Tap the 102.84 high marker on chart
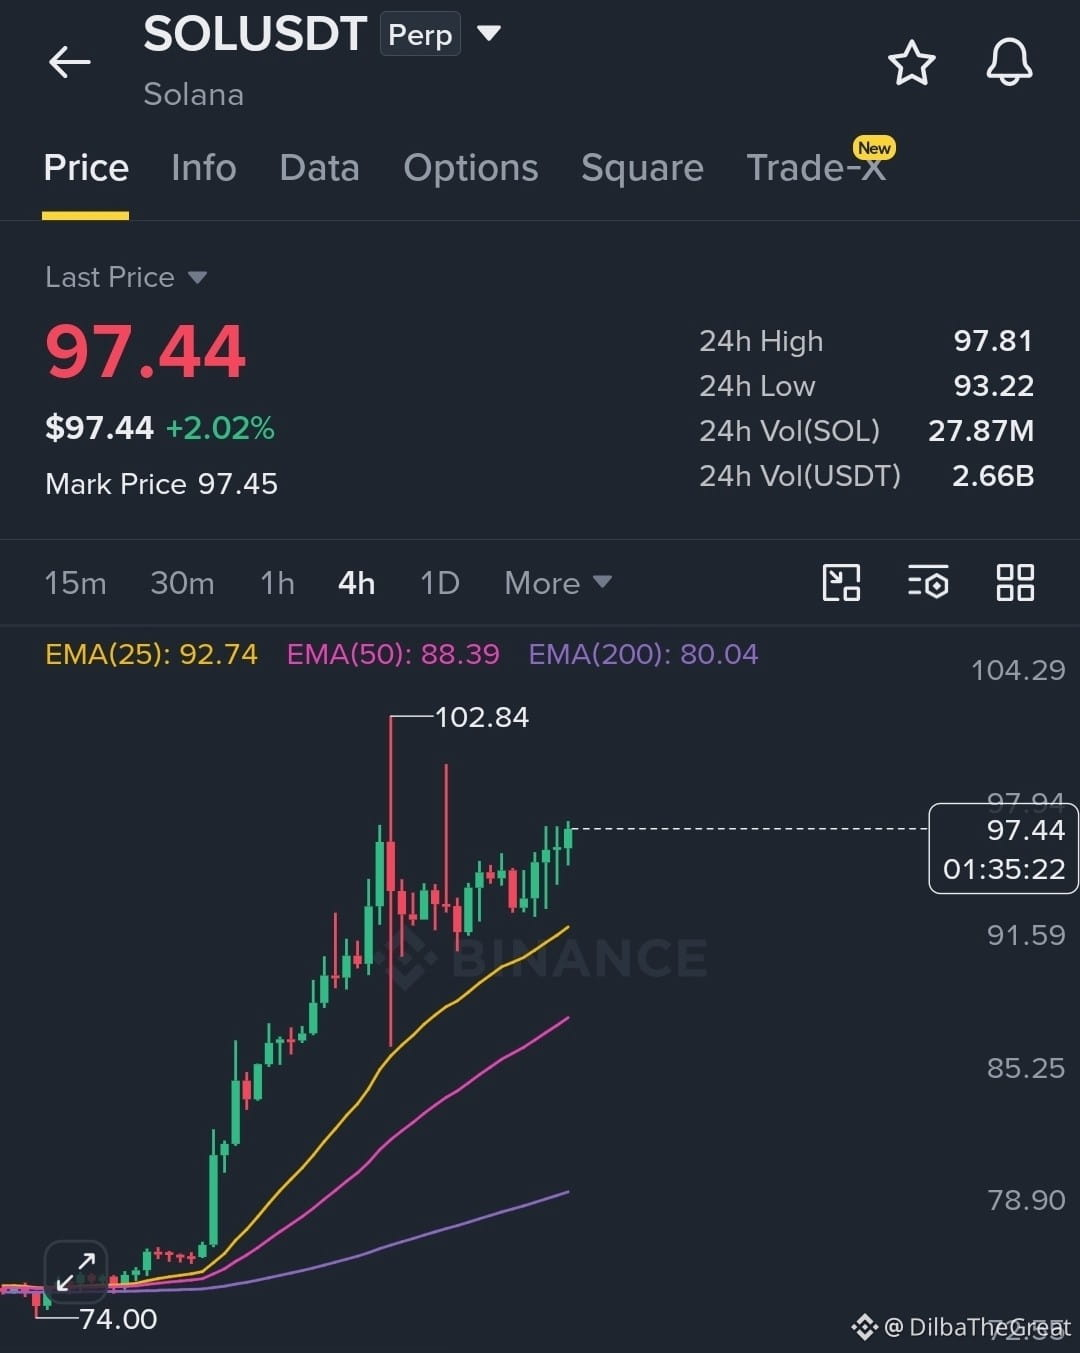Image resolution: width=1080 pixels, height=1353 pixels. (x=482, y=717)
